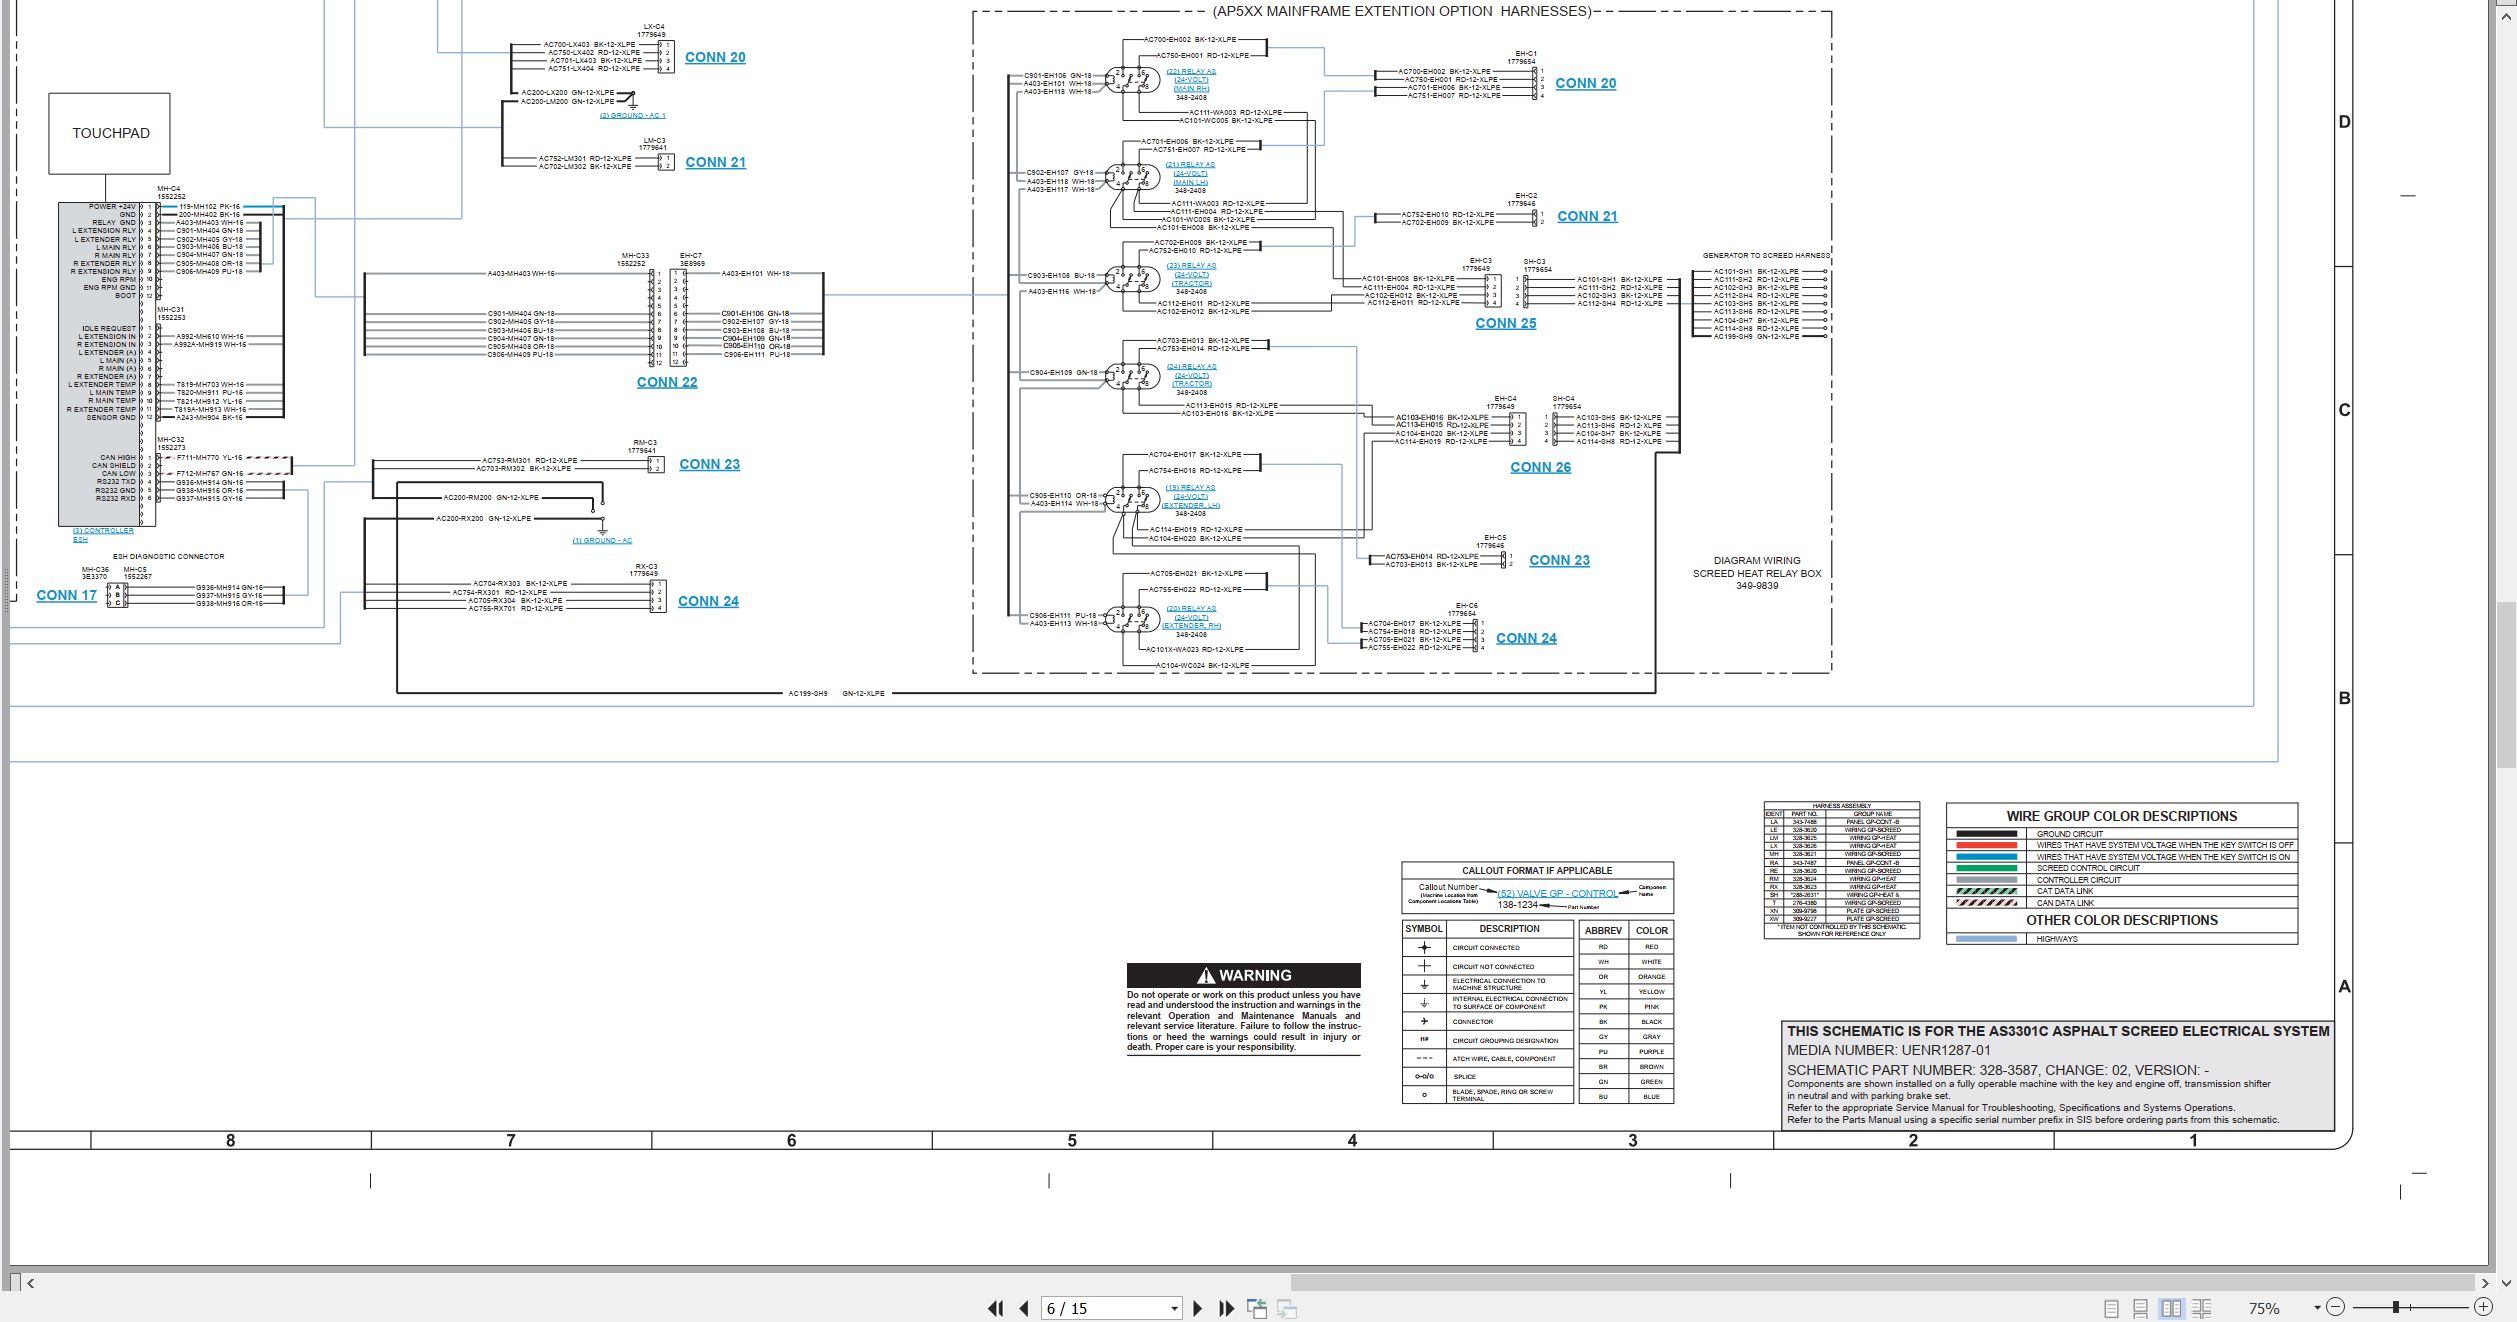Viewport: 2517px width, 1322px height.
Task: Click the red key-switch-off wire swatch
Action: pyautogui.click(x=1986, y=845)
